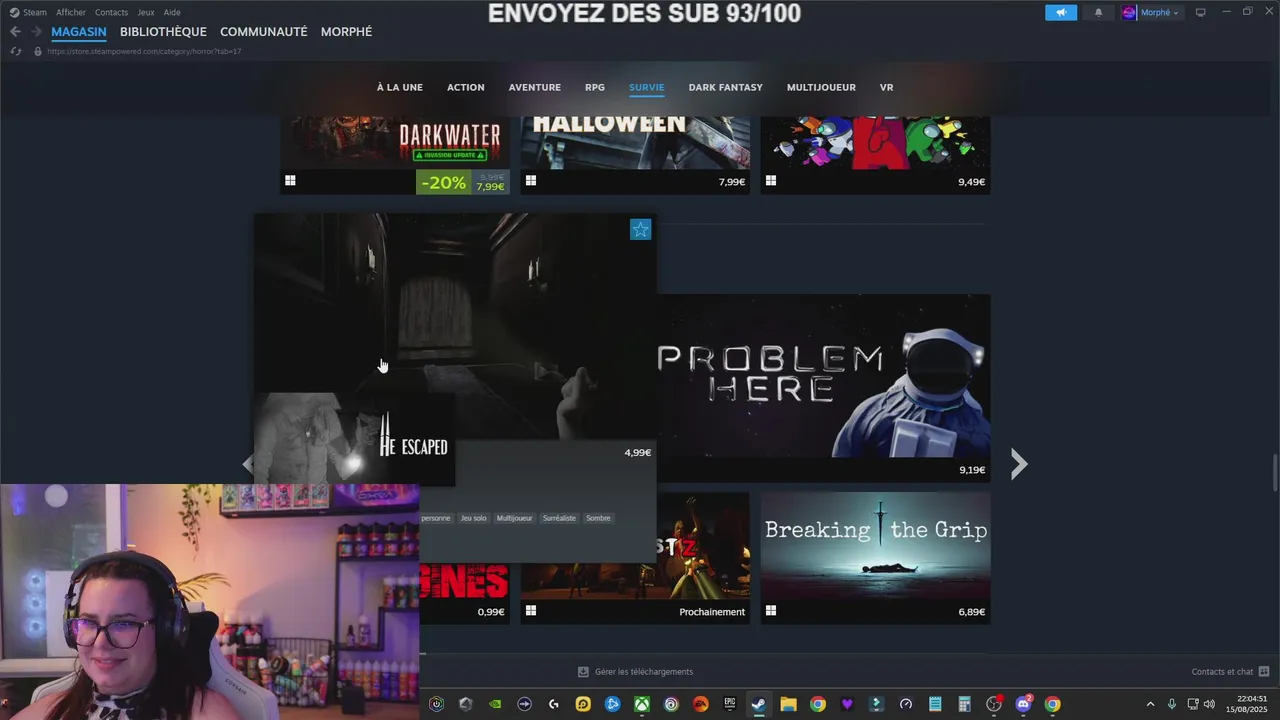
Task: Click the Multijoueur tag on He Escaped
Action: (514, 518)
